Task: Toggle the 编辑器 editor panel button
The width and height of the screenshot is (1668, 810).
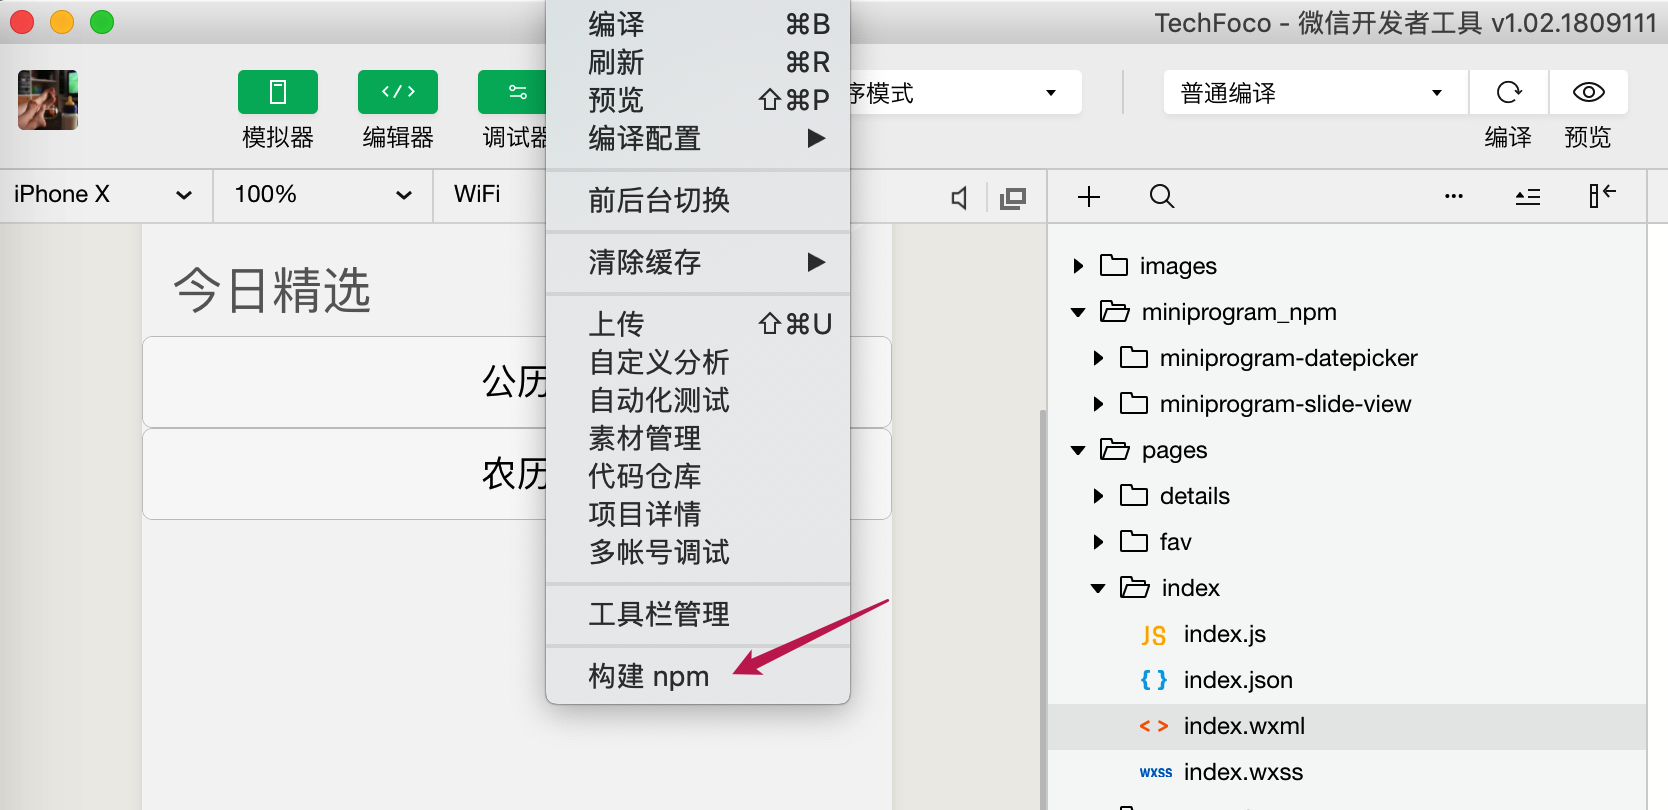Action: pos(398,92)
